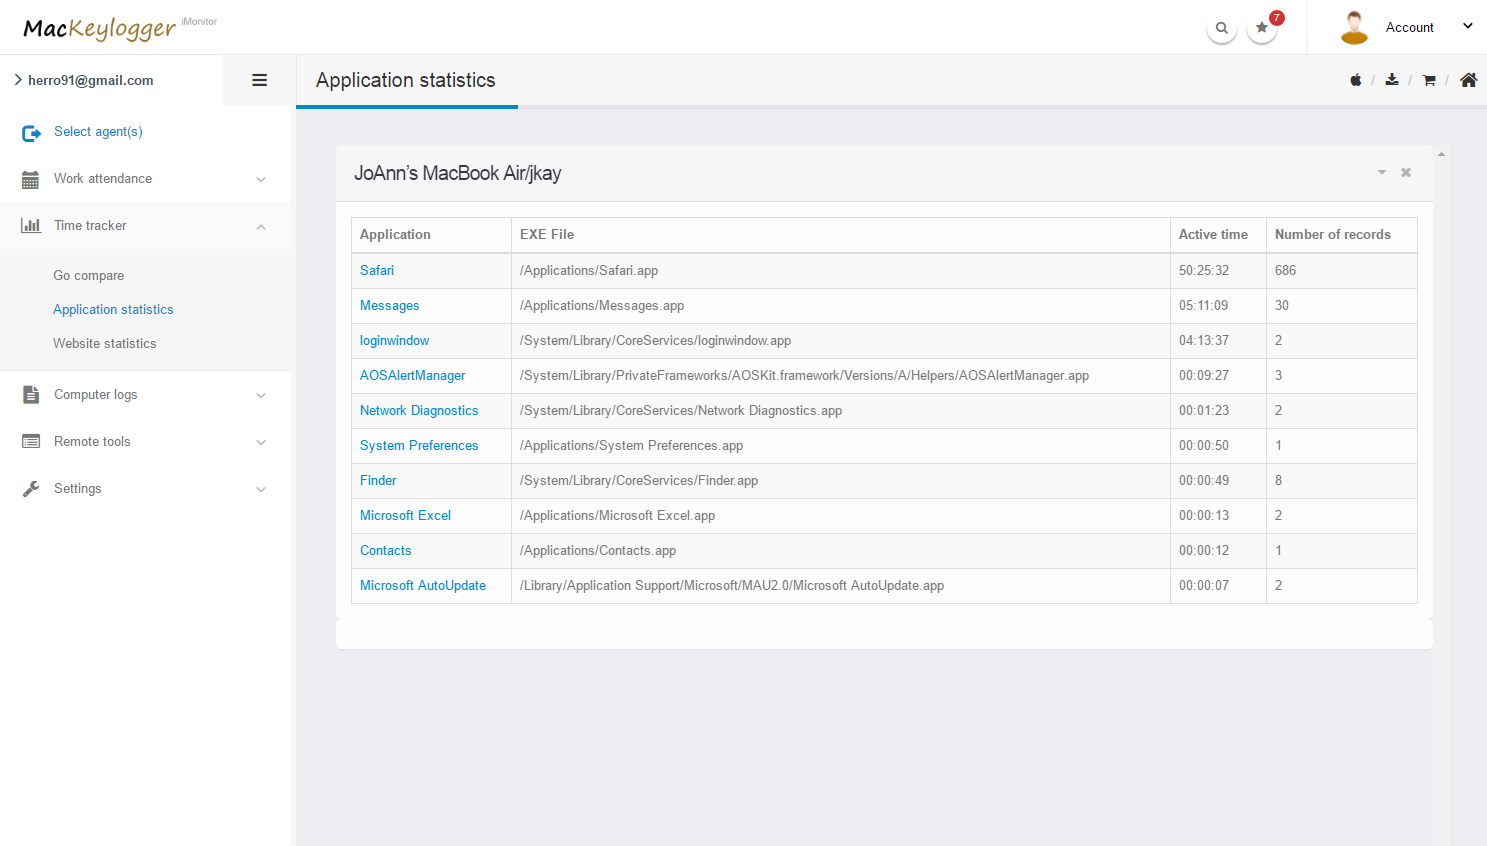The width and height of the screenshot is (1487, 846).
Task: Go to the home icon
Action: 1468,80
